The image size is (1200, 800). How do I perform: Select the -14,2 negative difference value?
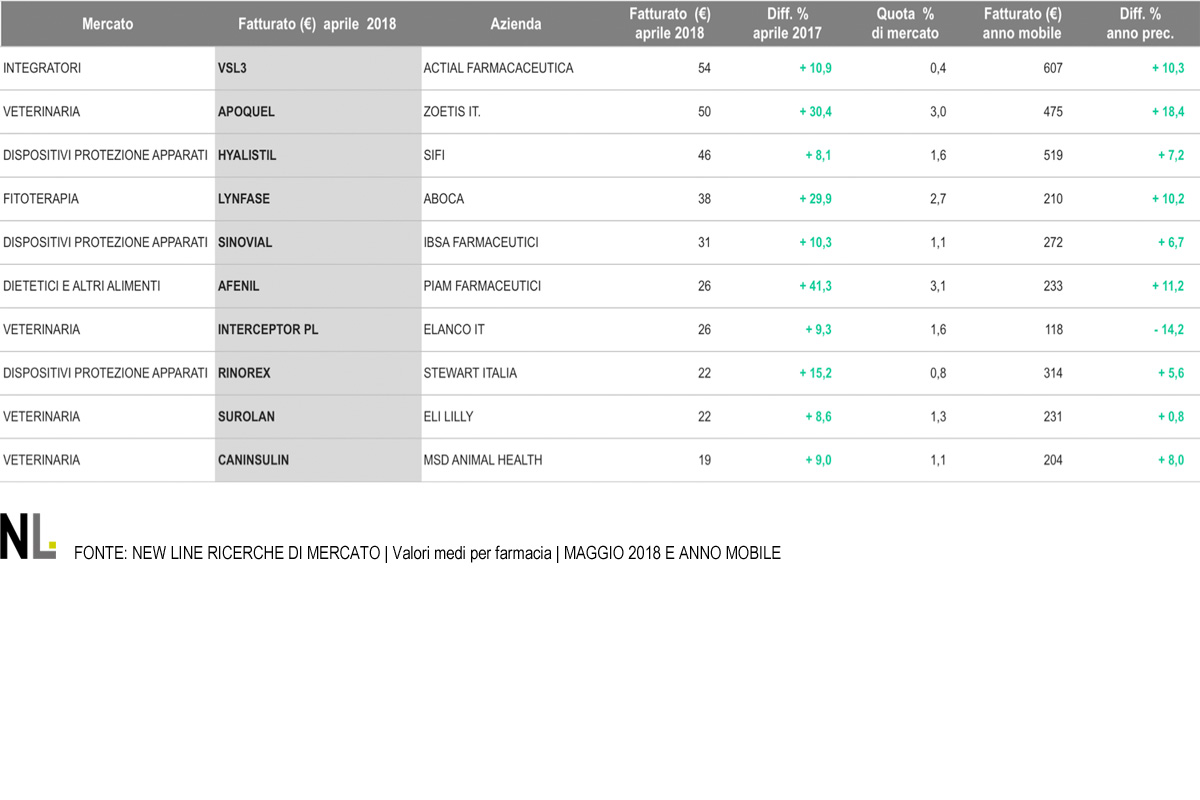(1168, 329)
